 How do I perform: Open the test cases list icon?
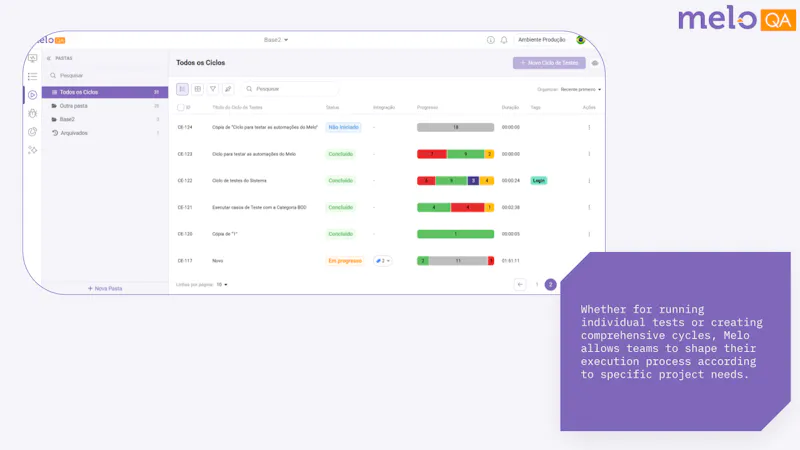pos(33,77)
